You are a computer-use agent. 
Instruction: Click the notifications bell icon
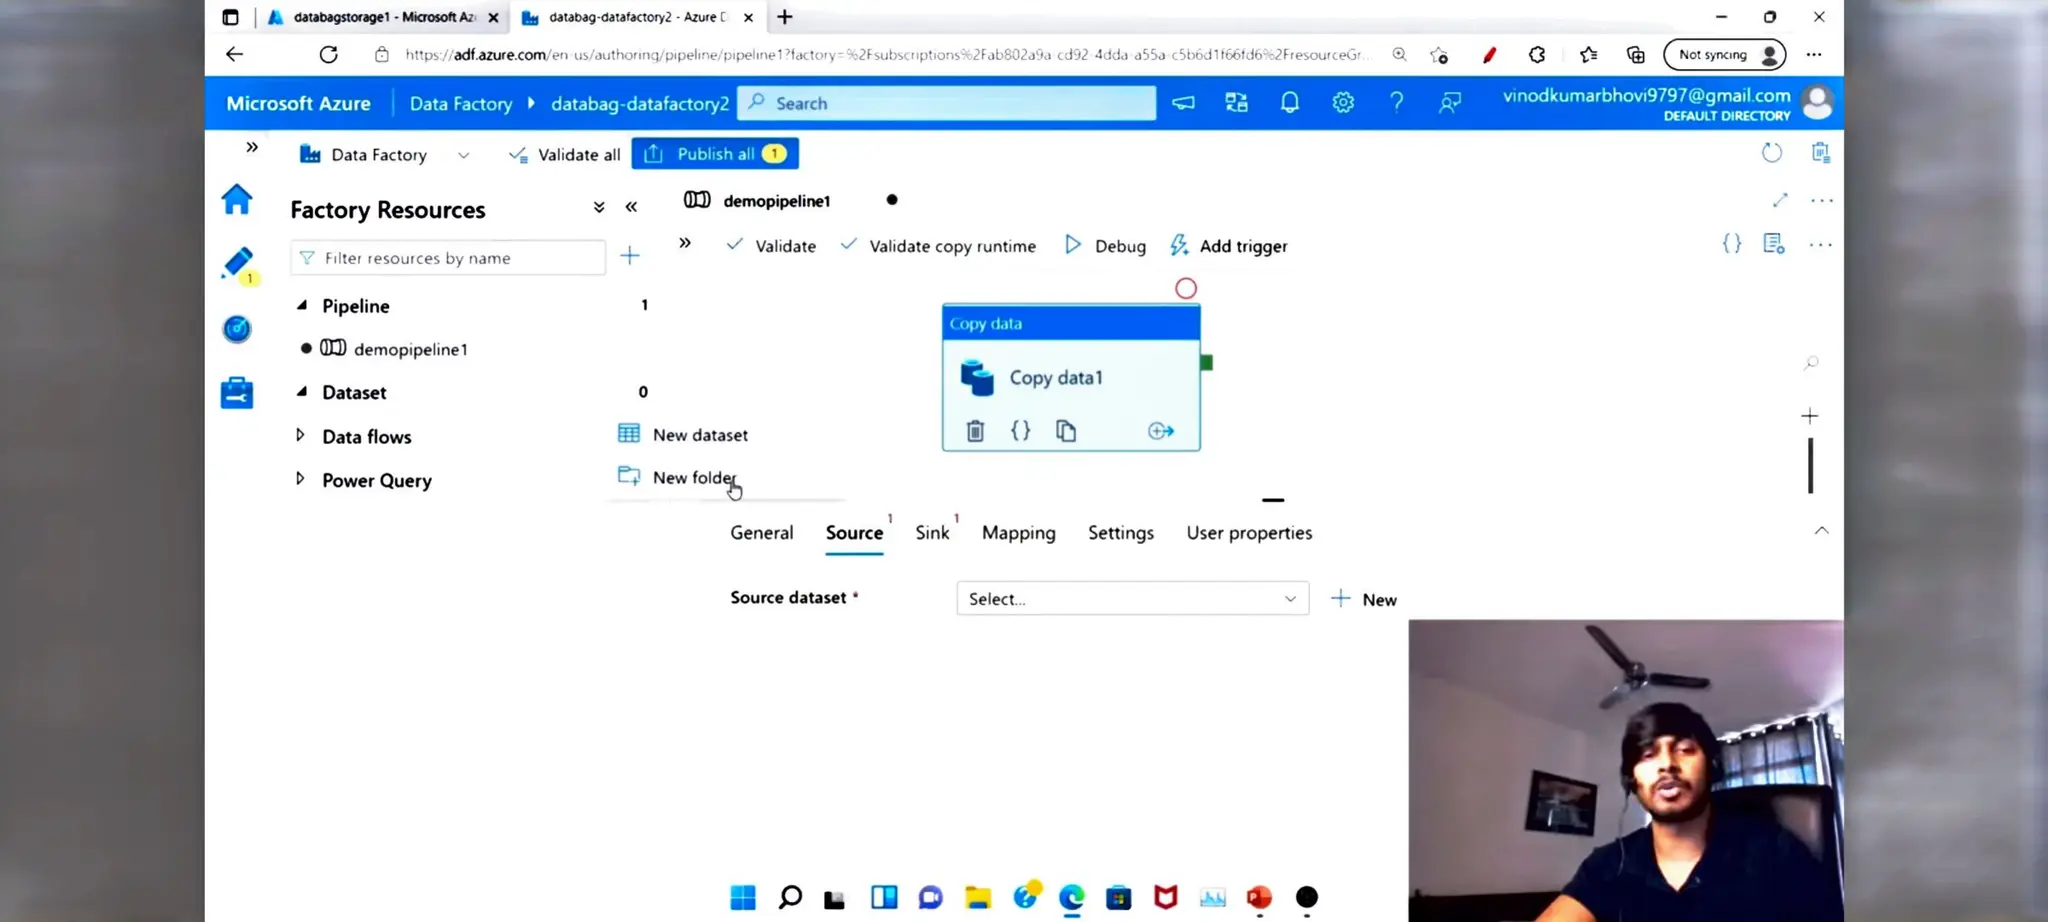click(x=1290, y=102)
